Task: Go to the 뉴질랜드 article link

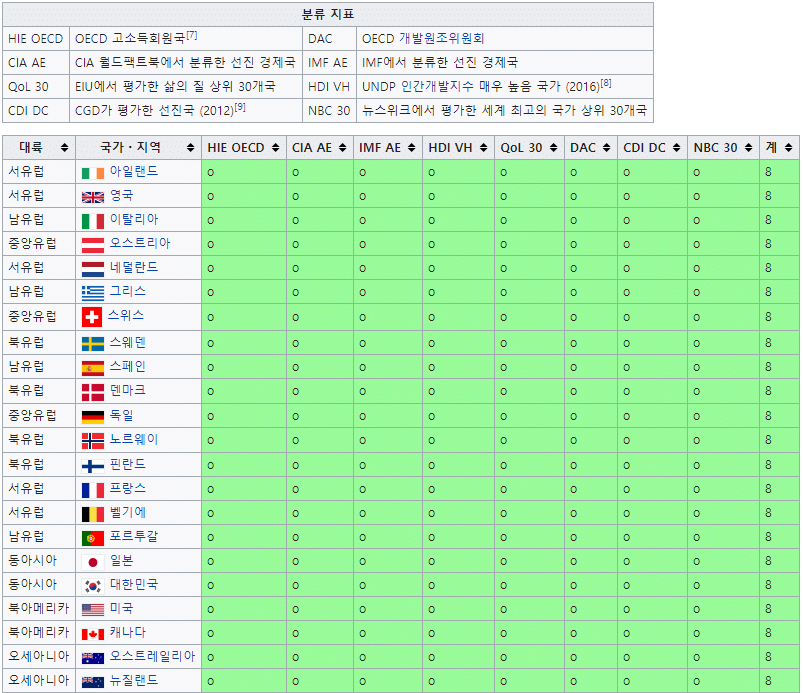Action: click(134, 680)
